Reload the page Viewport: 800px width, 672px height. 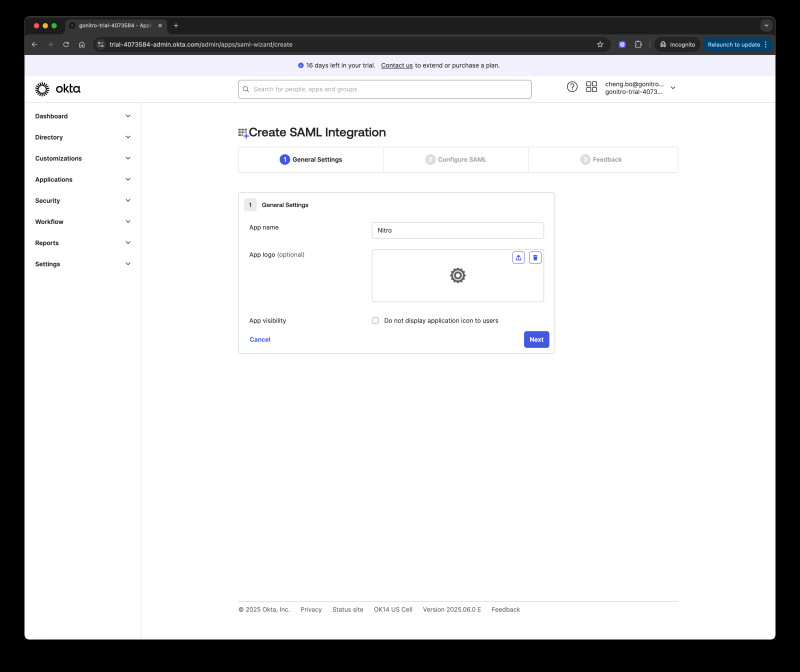pos(66,44)
